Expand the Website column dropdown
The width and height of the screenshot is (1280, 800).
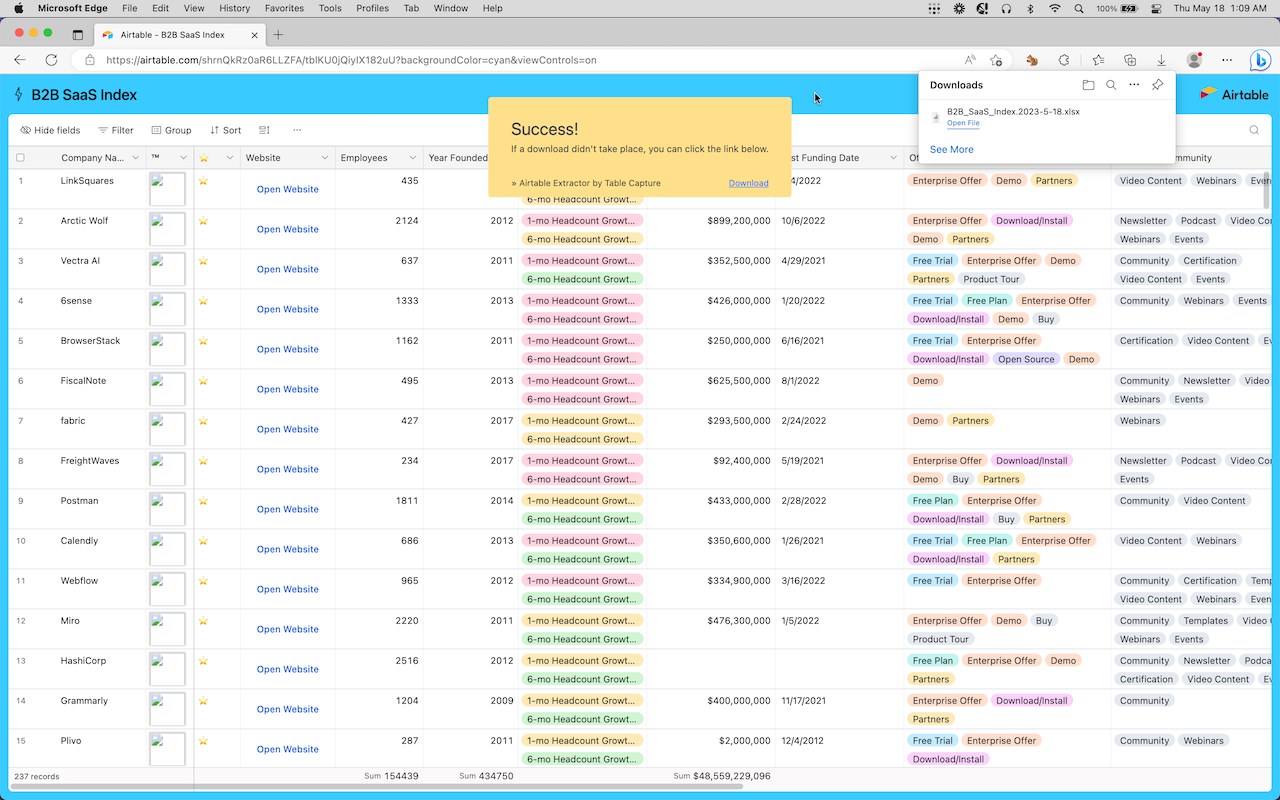tap(325, 158)
